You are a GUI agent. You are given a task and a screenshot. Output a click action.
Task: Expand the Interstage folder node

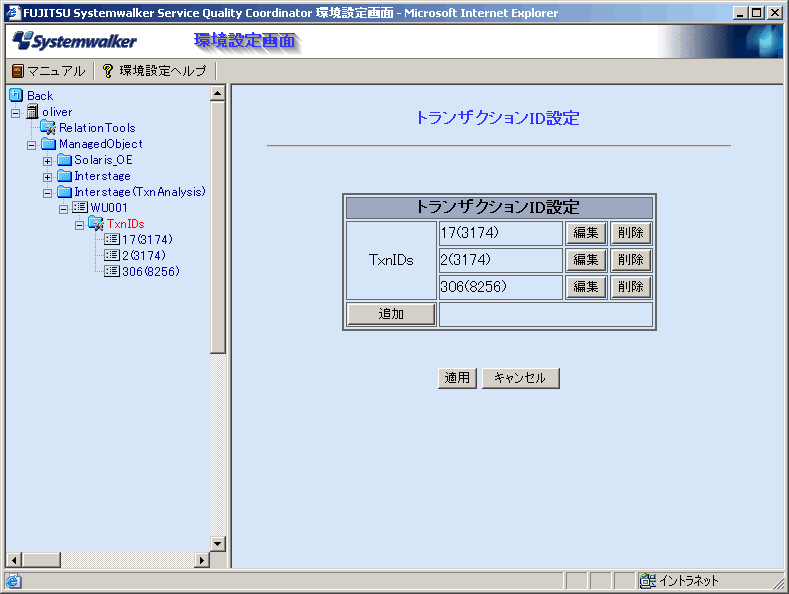pos(47,177)
